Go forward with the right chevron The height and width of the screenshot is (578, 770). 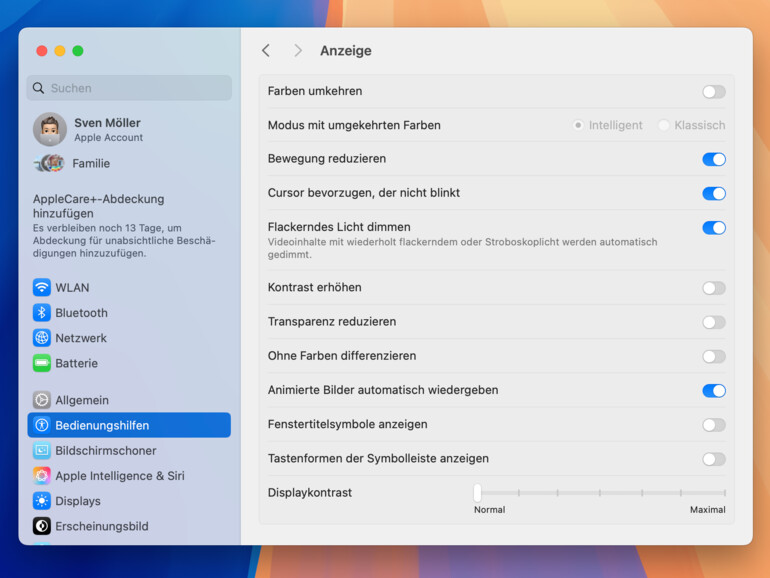[298, 50]
